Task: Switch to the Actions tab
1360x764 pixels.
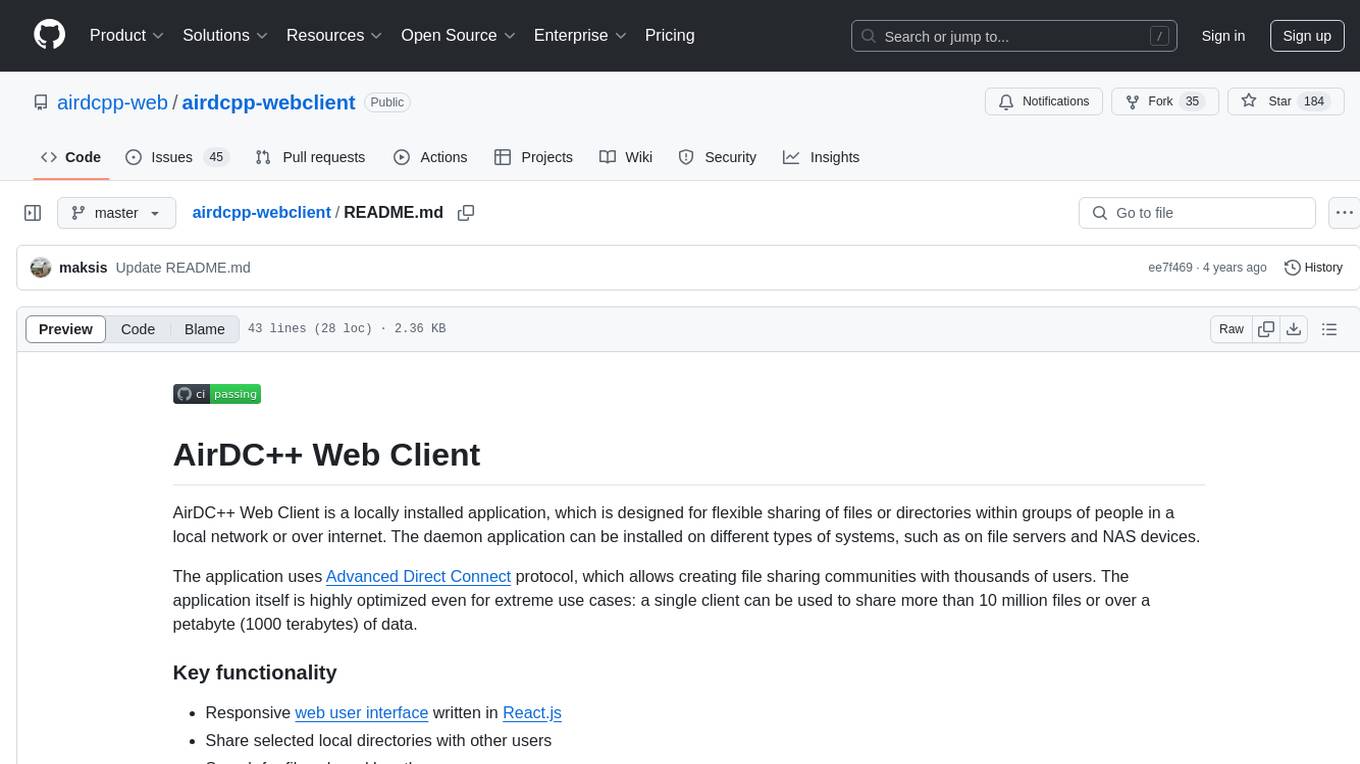Action: tap(430, 157)
